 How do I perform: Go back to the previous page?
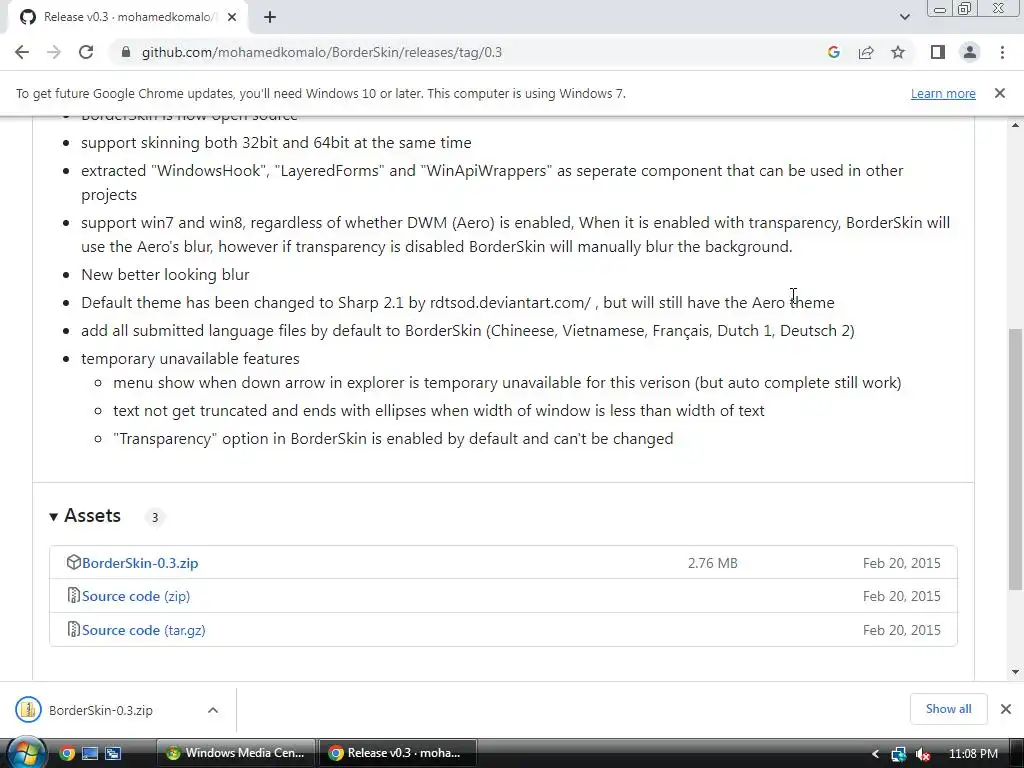coord(22,52)
